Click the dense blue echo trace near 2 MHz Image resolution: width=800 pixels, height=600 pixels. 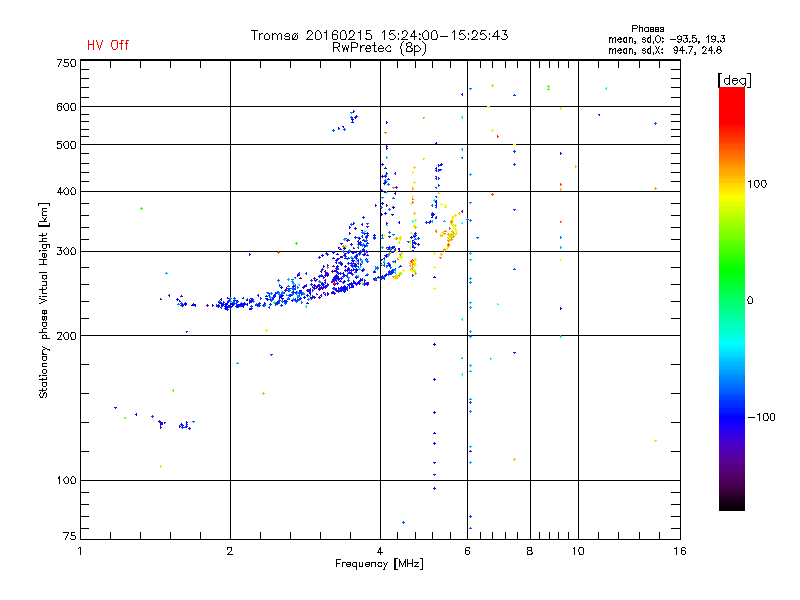click(235, 304)
